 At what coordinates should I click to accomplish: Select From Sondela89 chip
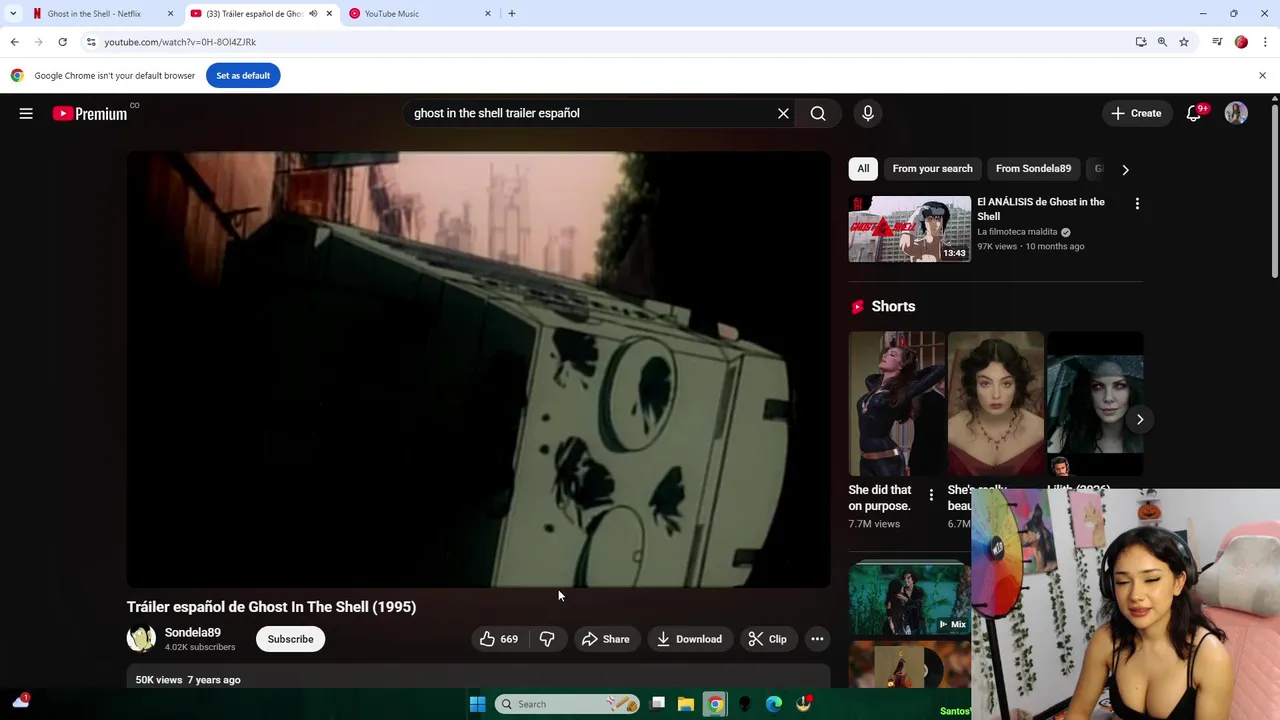(x=1033, y=169)
